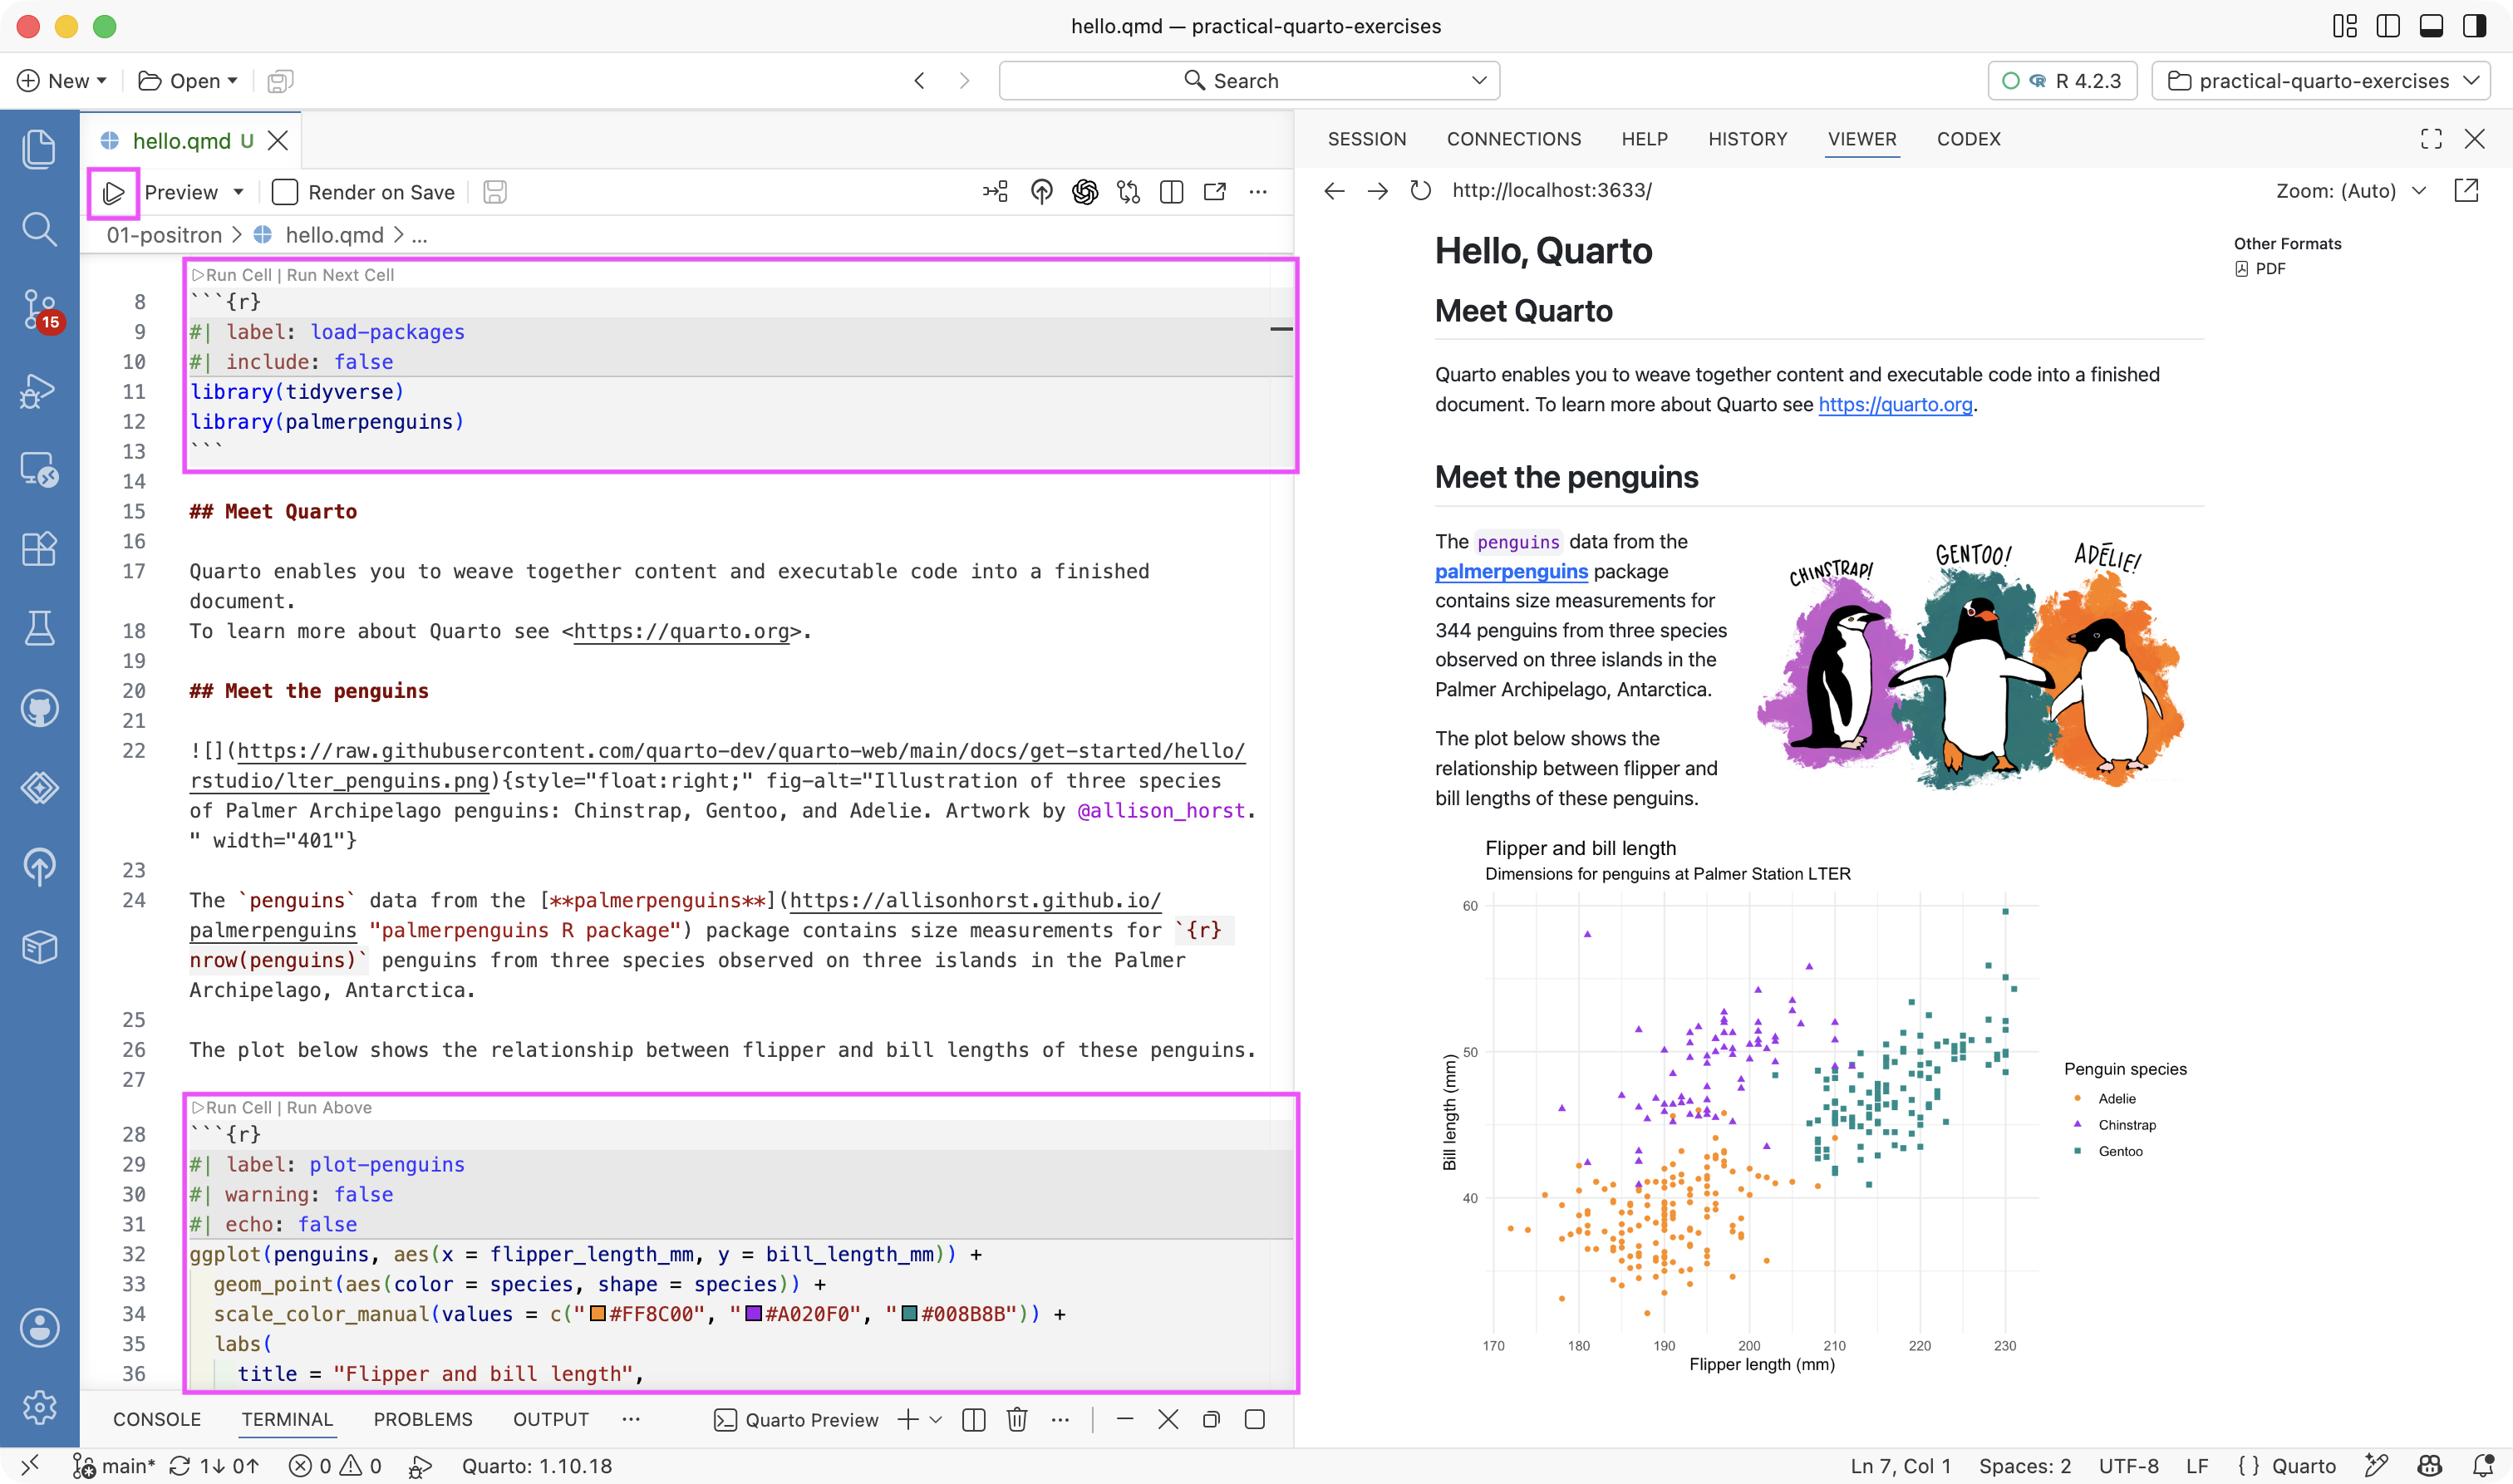Open the Extensions view

tap(39, 549)
